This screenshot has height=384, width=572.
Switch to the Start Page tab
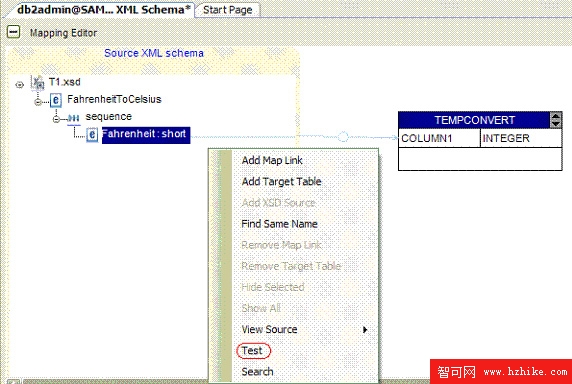[x=228, y=10]
